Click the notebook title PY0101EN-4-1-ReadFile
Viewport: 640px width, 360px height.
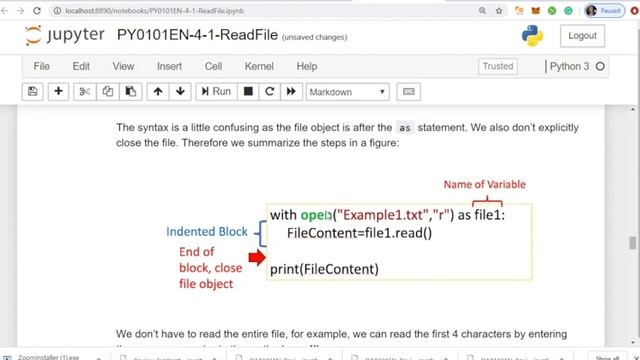click(197, 35)
